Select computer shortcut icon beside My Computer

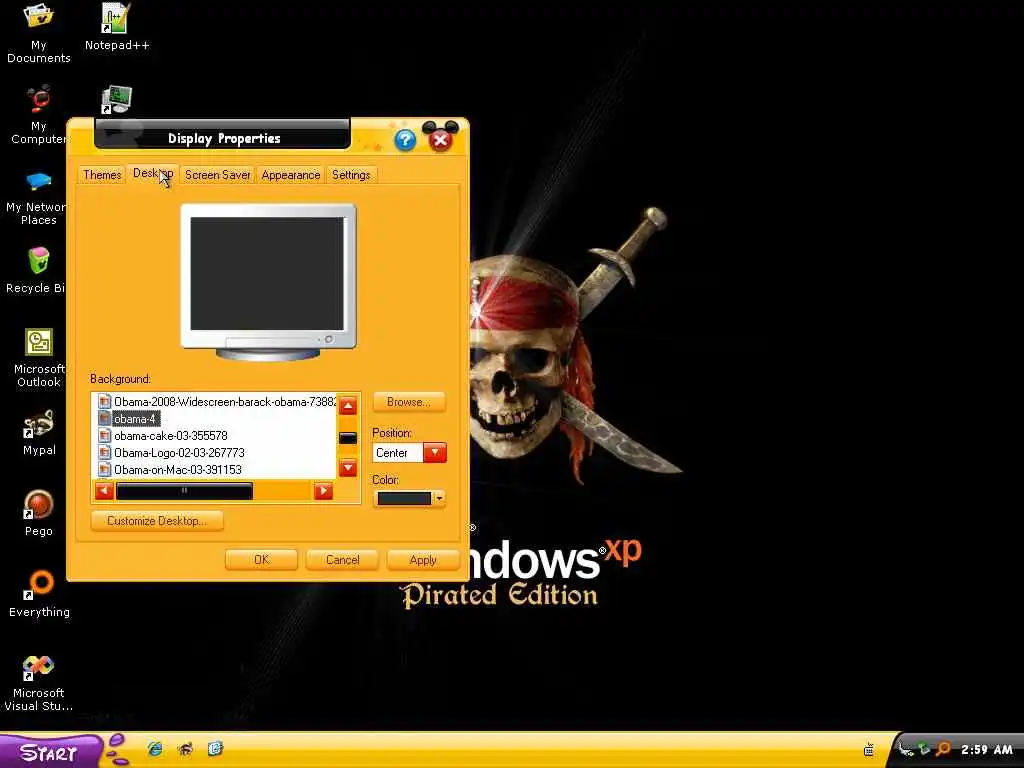tap(117, 100)
